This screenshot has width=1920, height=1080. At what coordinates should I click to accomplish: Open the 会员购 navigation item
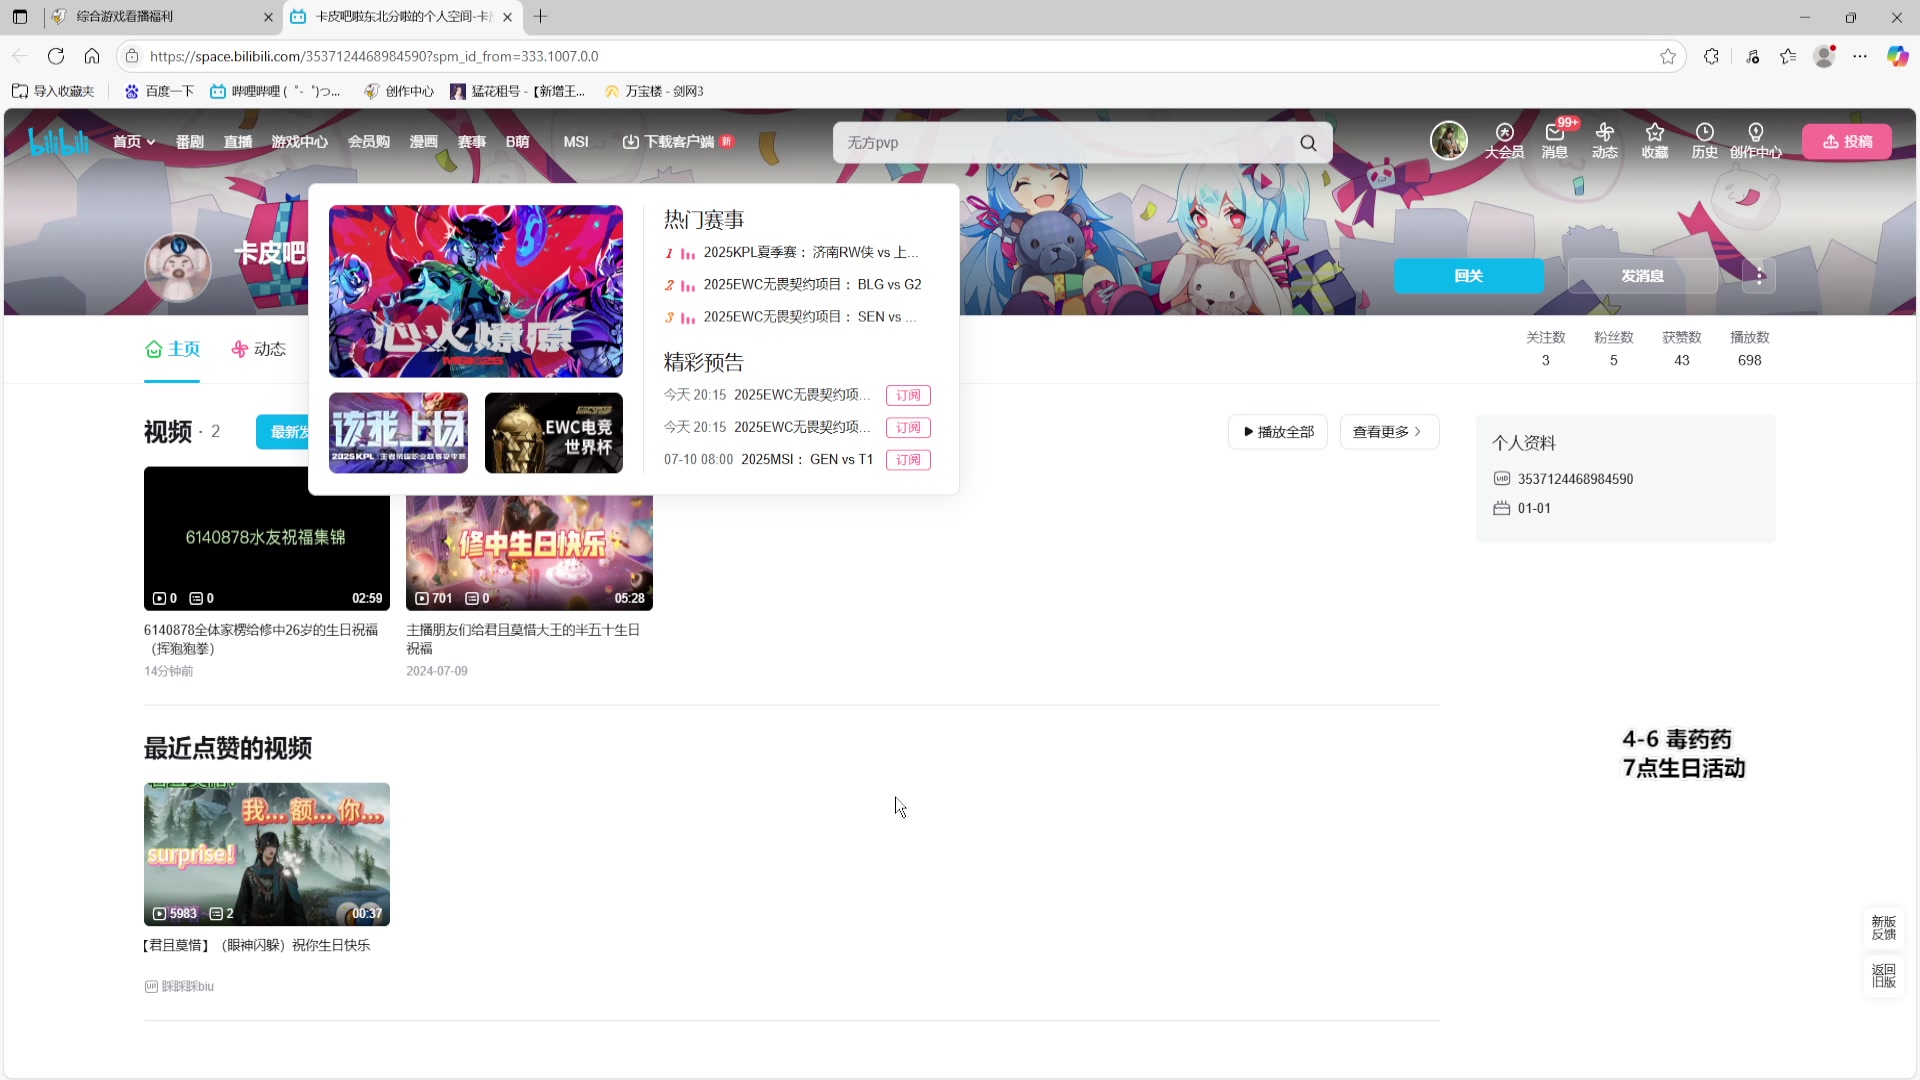tap(369, 142)
